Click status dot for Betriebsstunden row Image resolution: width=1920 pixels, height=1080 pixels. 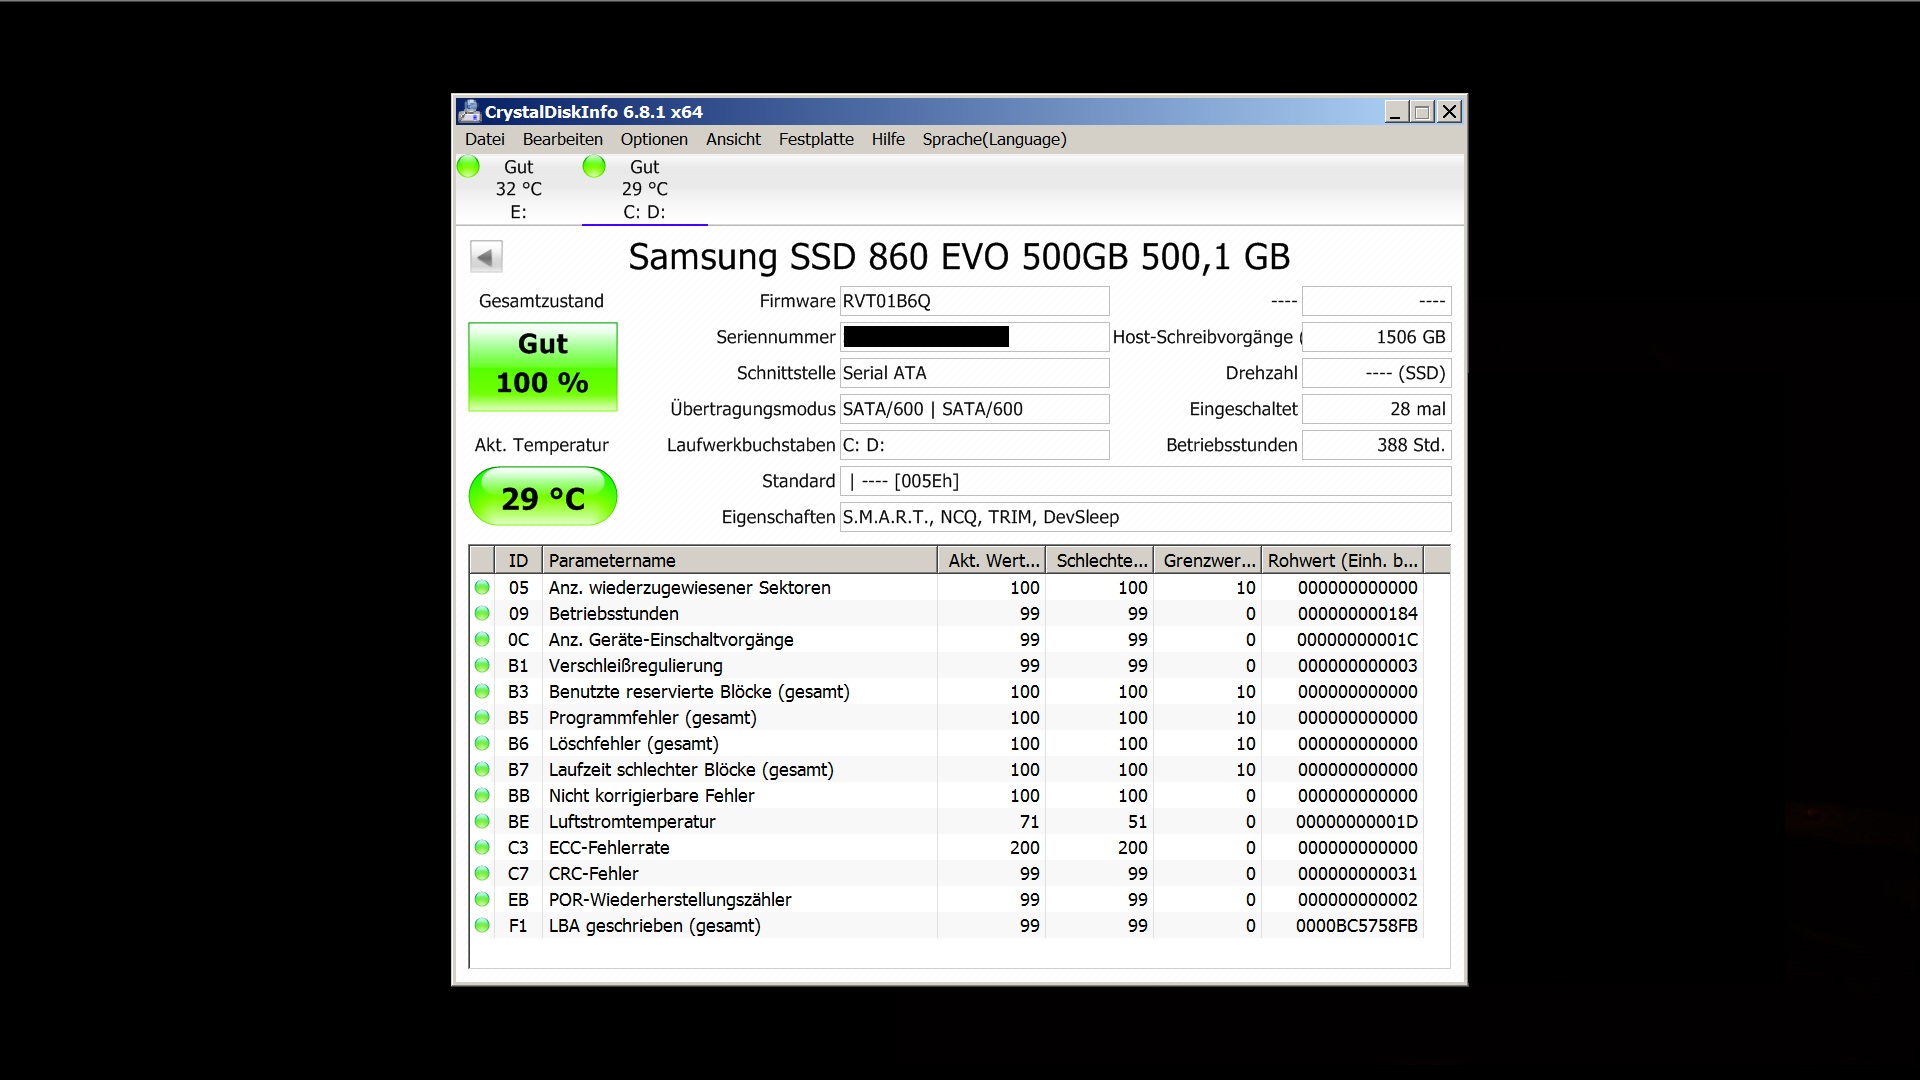click(482, 614)
